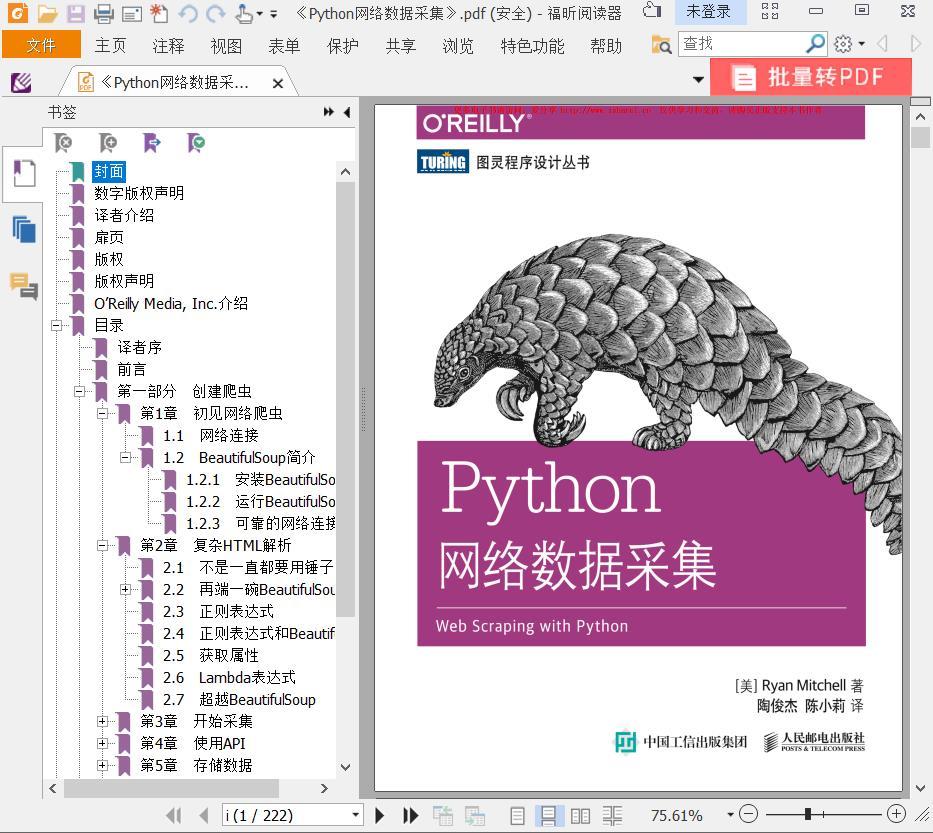Click the bookmark with arrow icon

pos(152,143)
